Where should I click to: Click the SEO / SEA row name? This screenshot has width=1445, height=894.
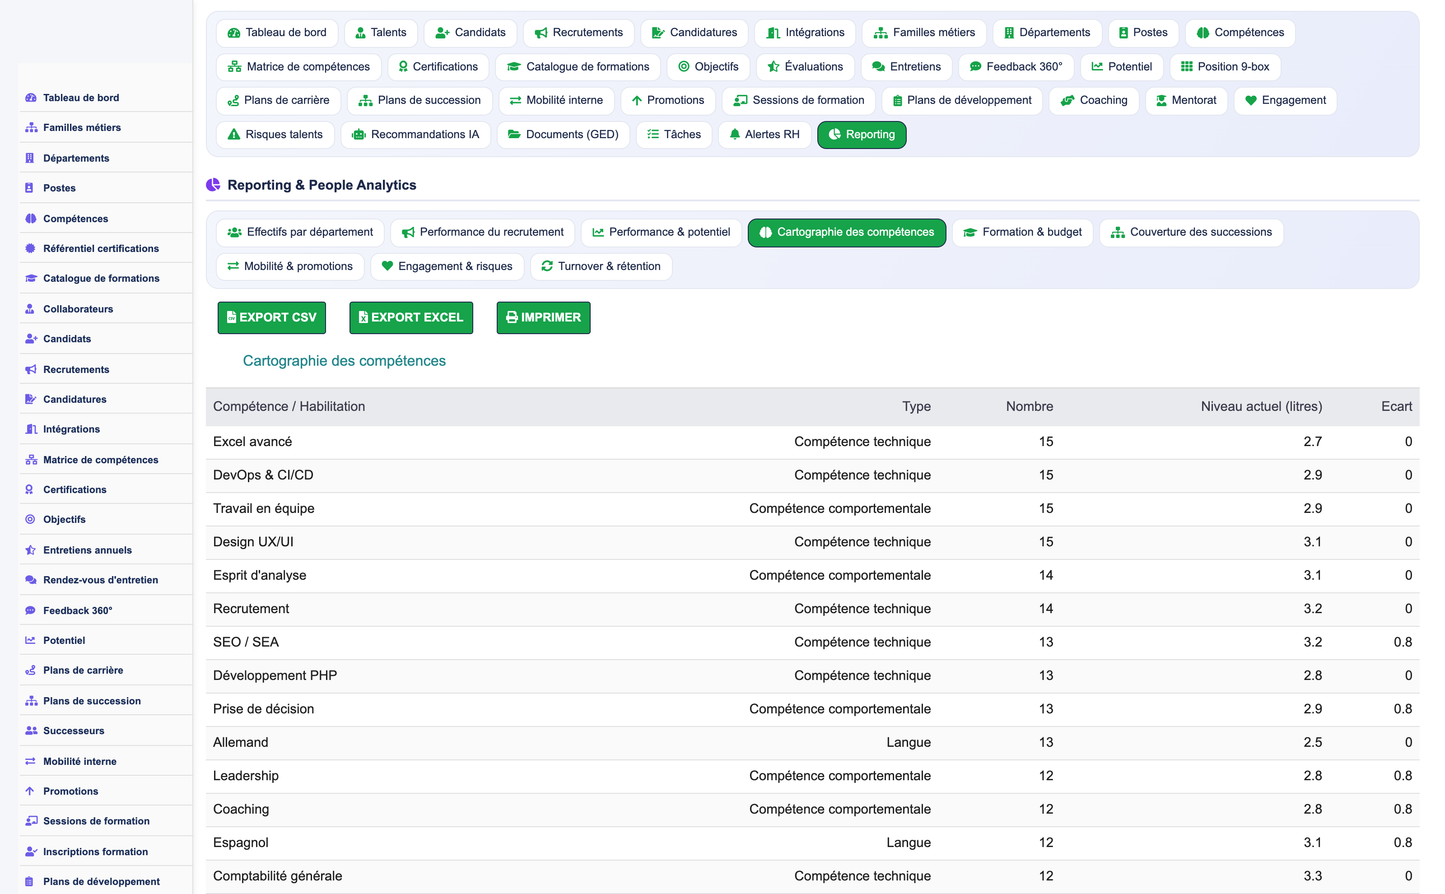coord(246,642)
